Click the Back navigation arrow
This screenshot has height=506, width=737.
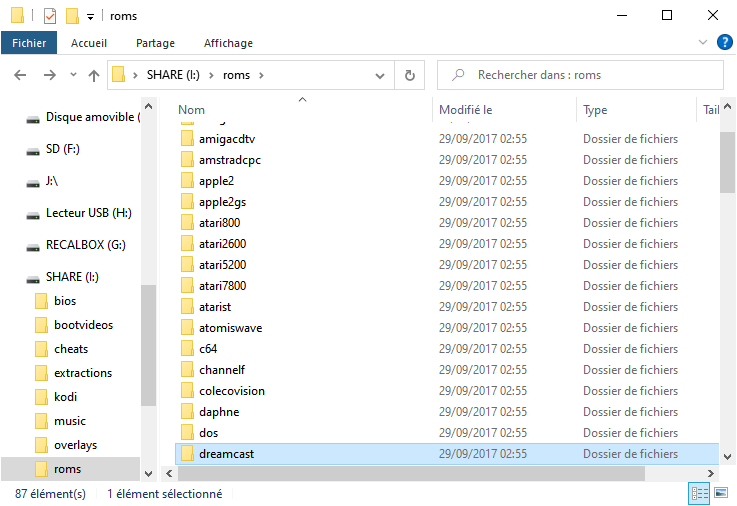(21, 75)
